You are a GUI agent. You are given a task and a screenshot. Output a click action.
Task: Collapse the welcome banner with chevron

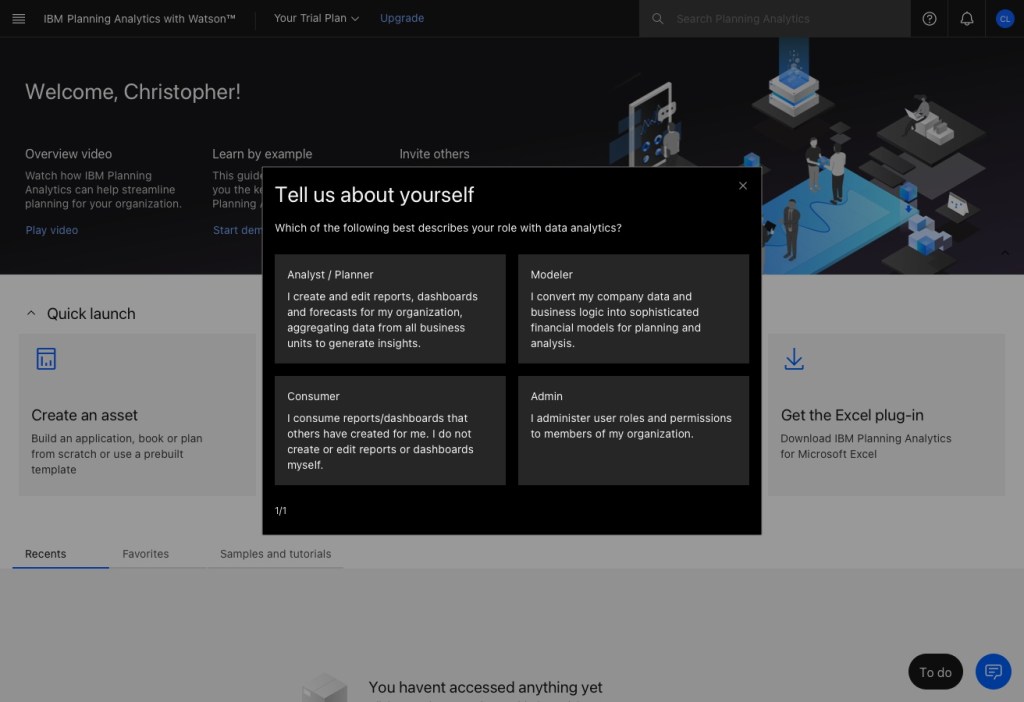tap(1005, 253)
